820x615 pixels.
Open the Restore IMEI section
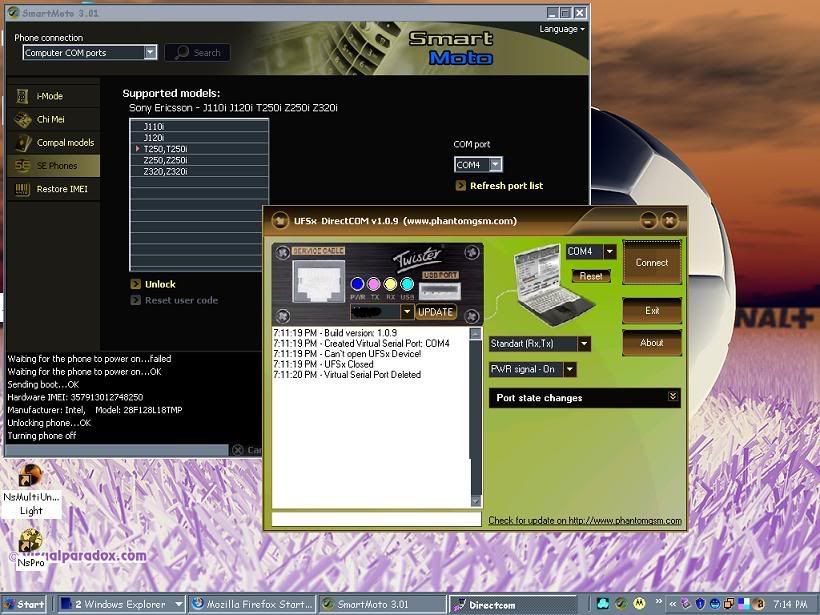pos(53,189)
